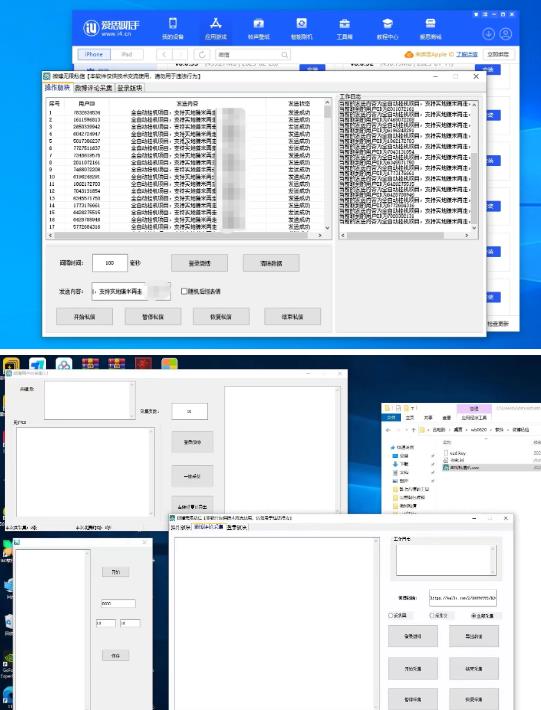Image resolution: width=541 pixels, height=710 pixels.
Task: Launch the blue arrow desktop icon
Action: pos(38,364)
